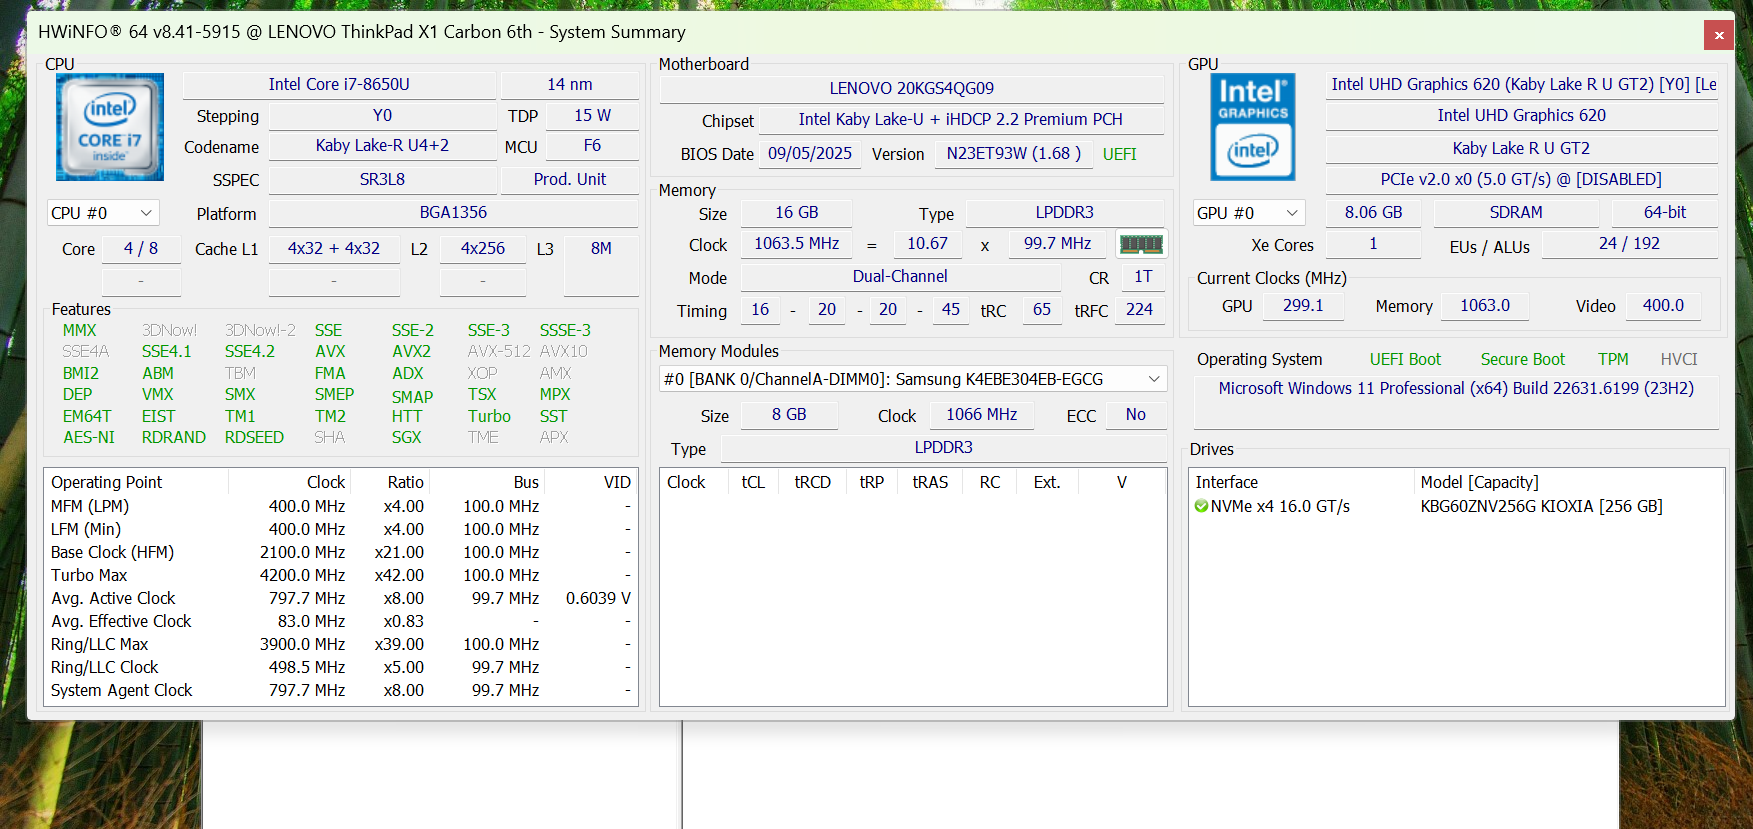The image size is (1753, 829).
Task: Click the Intel Core i7 CPU logo
Action: coord(110,127)
